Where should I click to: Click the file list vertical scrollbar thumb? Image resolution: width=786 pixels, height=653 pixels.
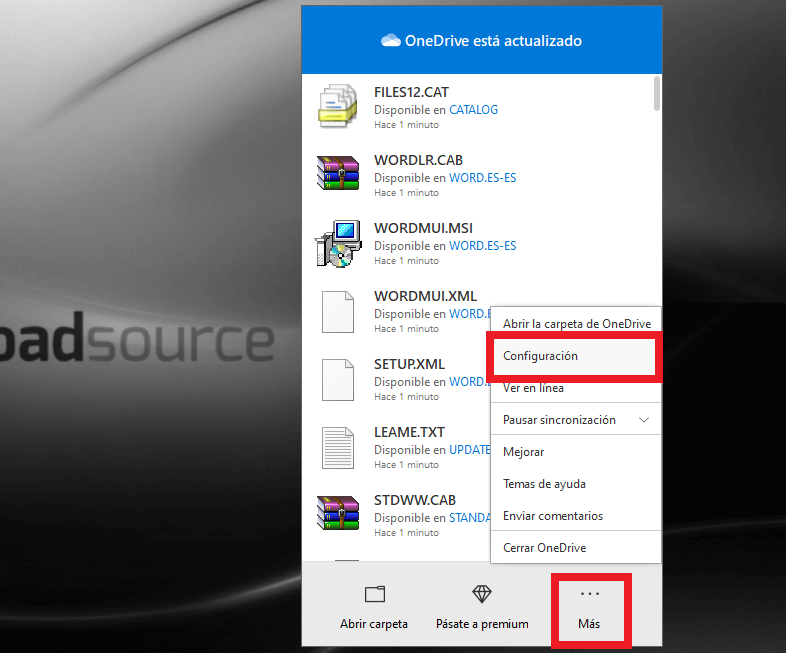point(657,93)
